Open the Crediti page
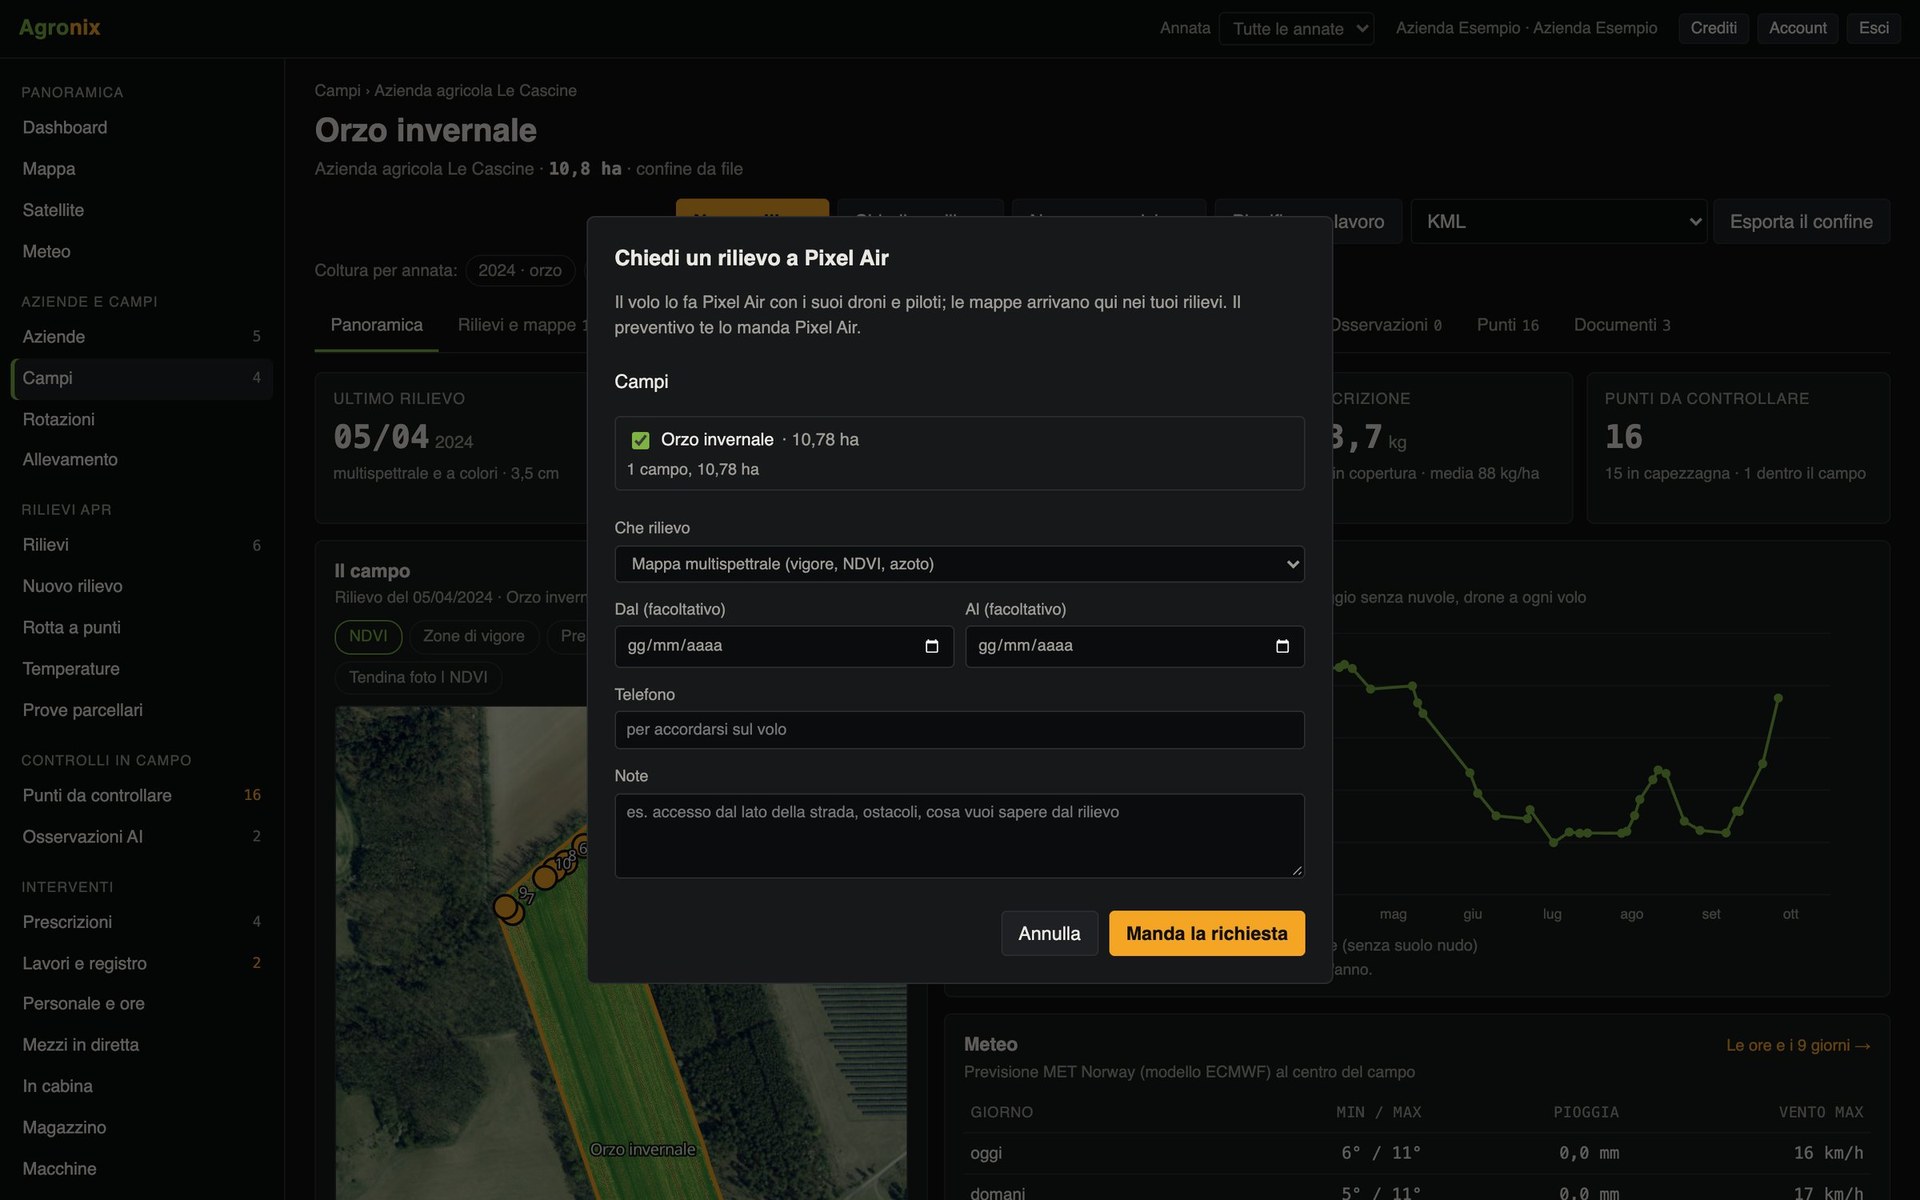The image size is (1920, 1200). (1713, 28)
